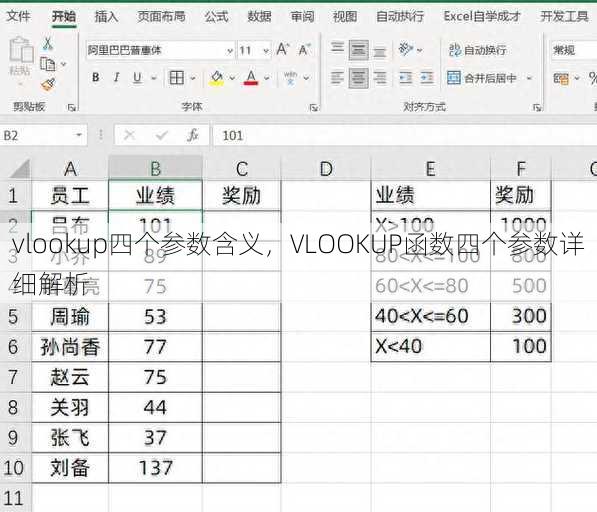Select row 7 header
Image resolution: width=597 pixels, height=512 pixels.
pyautogui.click(x=15, y=377)
